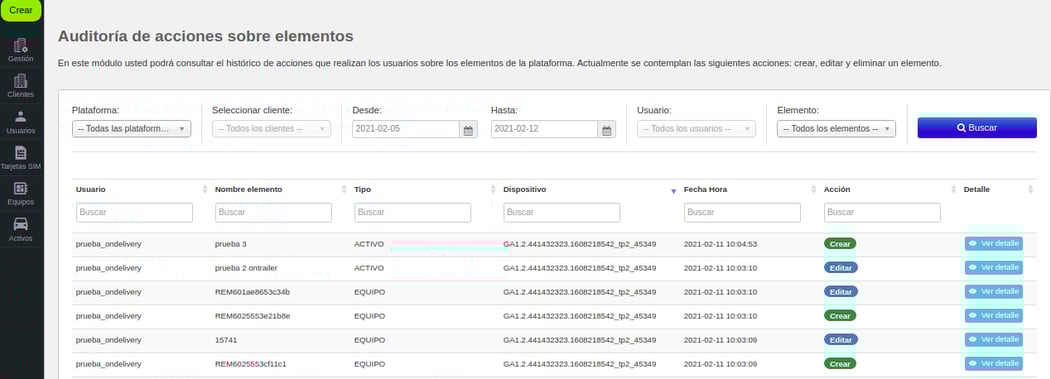
Task: Open the Usuarios sidebar icon
Action: click(21, 117)
